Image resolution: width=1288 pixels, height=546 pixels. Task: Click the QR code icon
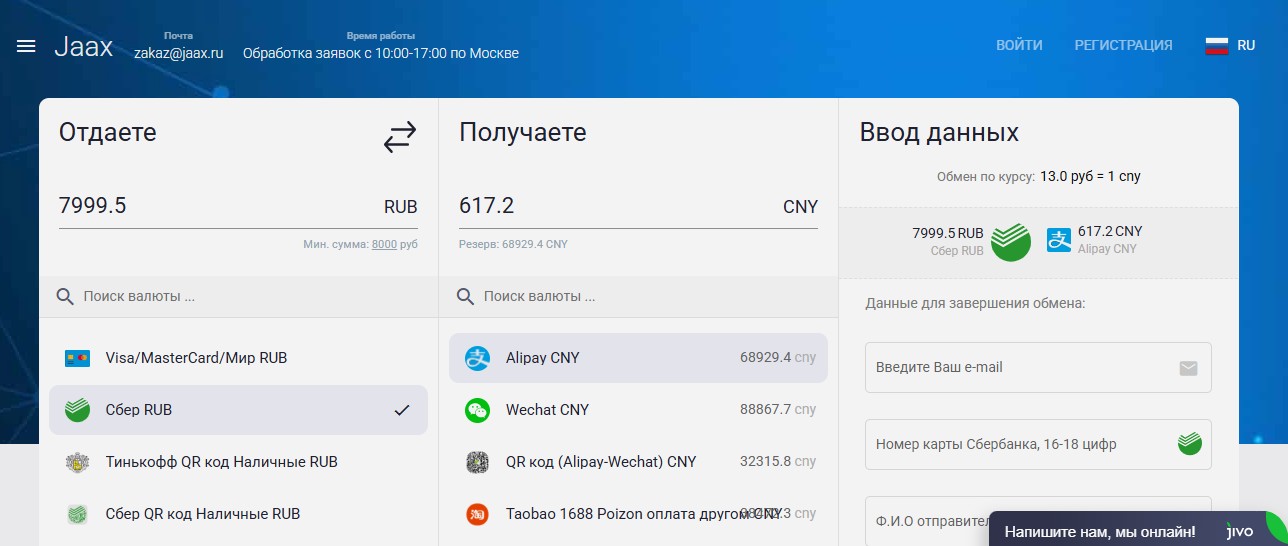(x=477, y=462)
